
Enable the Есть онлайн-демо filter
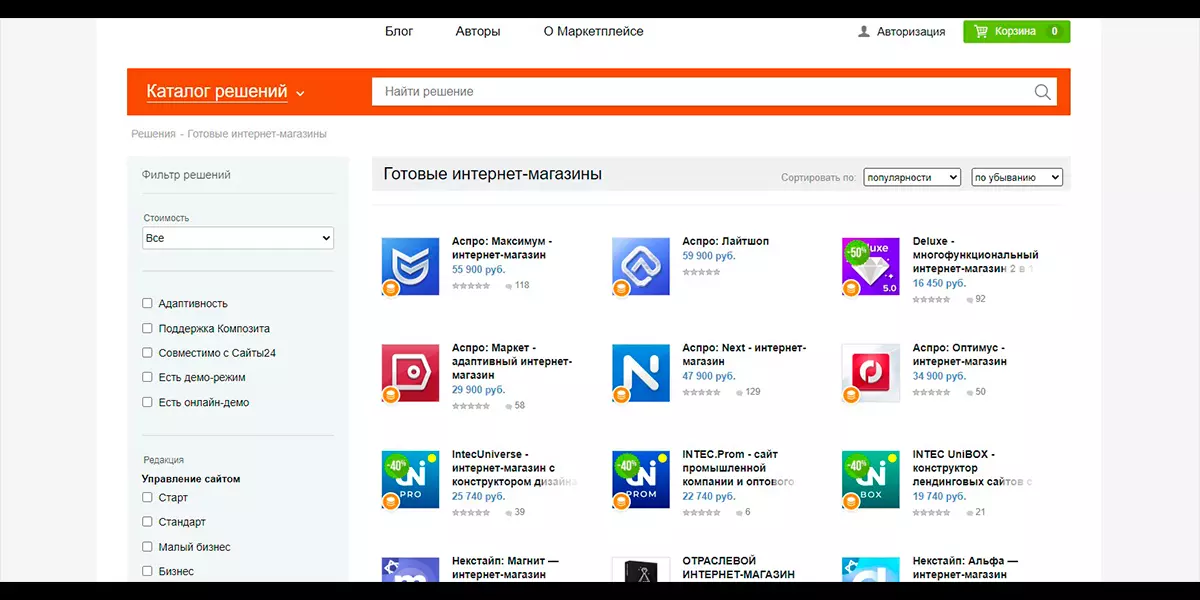(148, 403)
